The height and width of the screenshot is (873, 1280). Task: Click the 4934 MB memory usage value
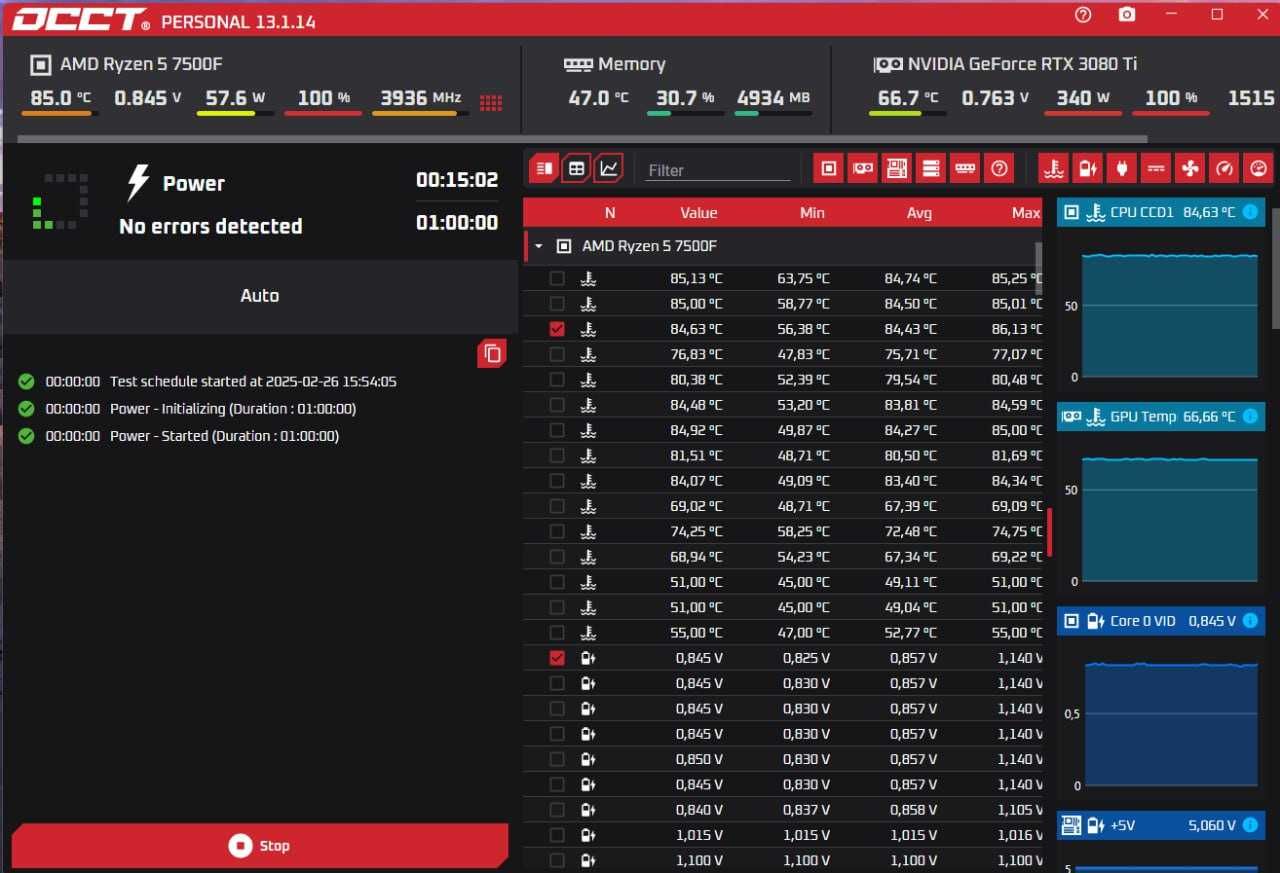[773, 98]
